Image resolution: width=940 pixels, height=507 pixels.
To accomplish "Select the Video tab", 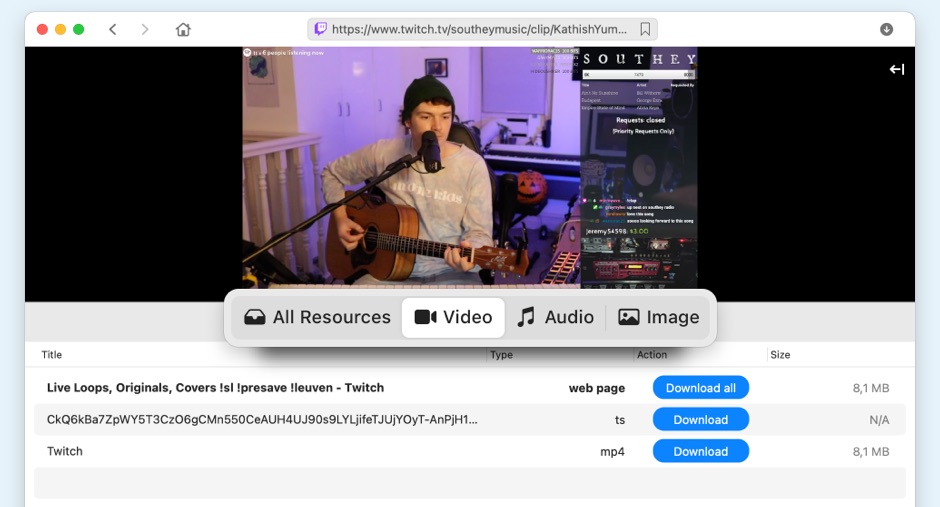I will (453, 317).
